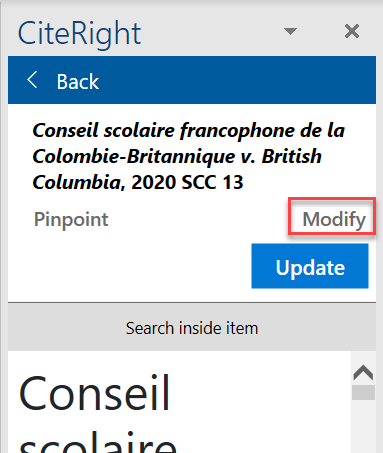This screenshot has width=383, height=453.
Task: Click scrollbar track below the thumb
Action: [363, 427]
